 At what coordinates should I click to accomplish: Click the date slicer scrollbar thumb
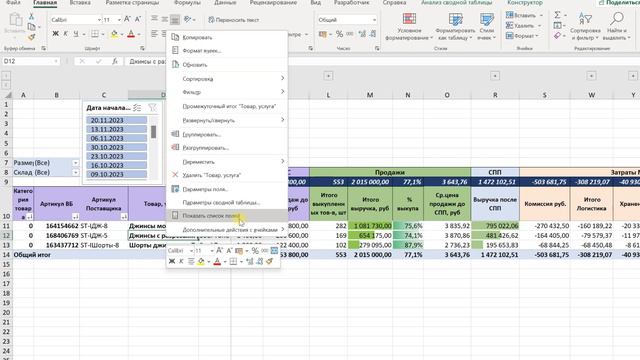click(153, 132)
